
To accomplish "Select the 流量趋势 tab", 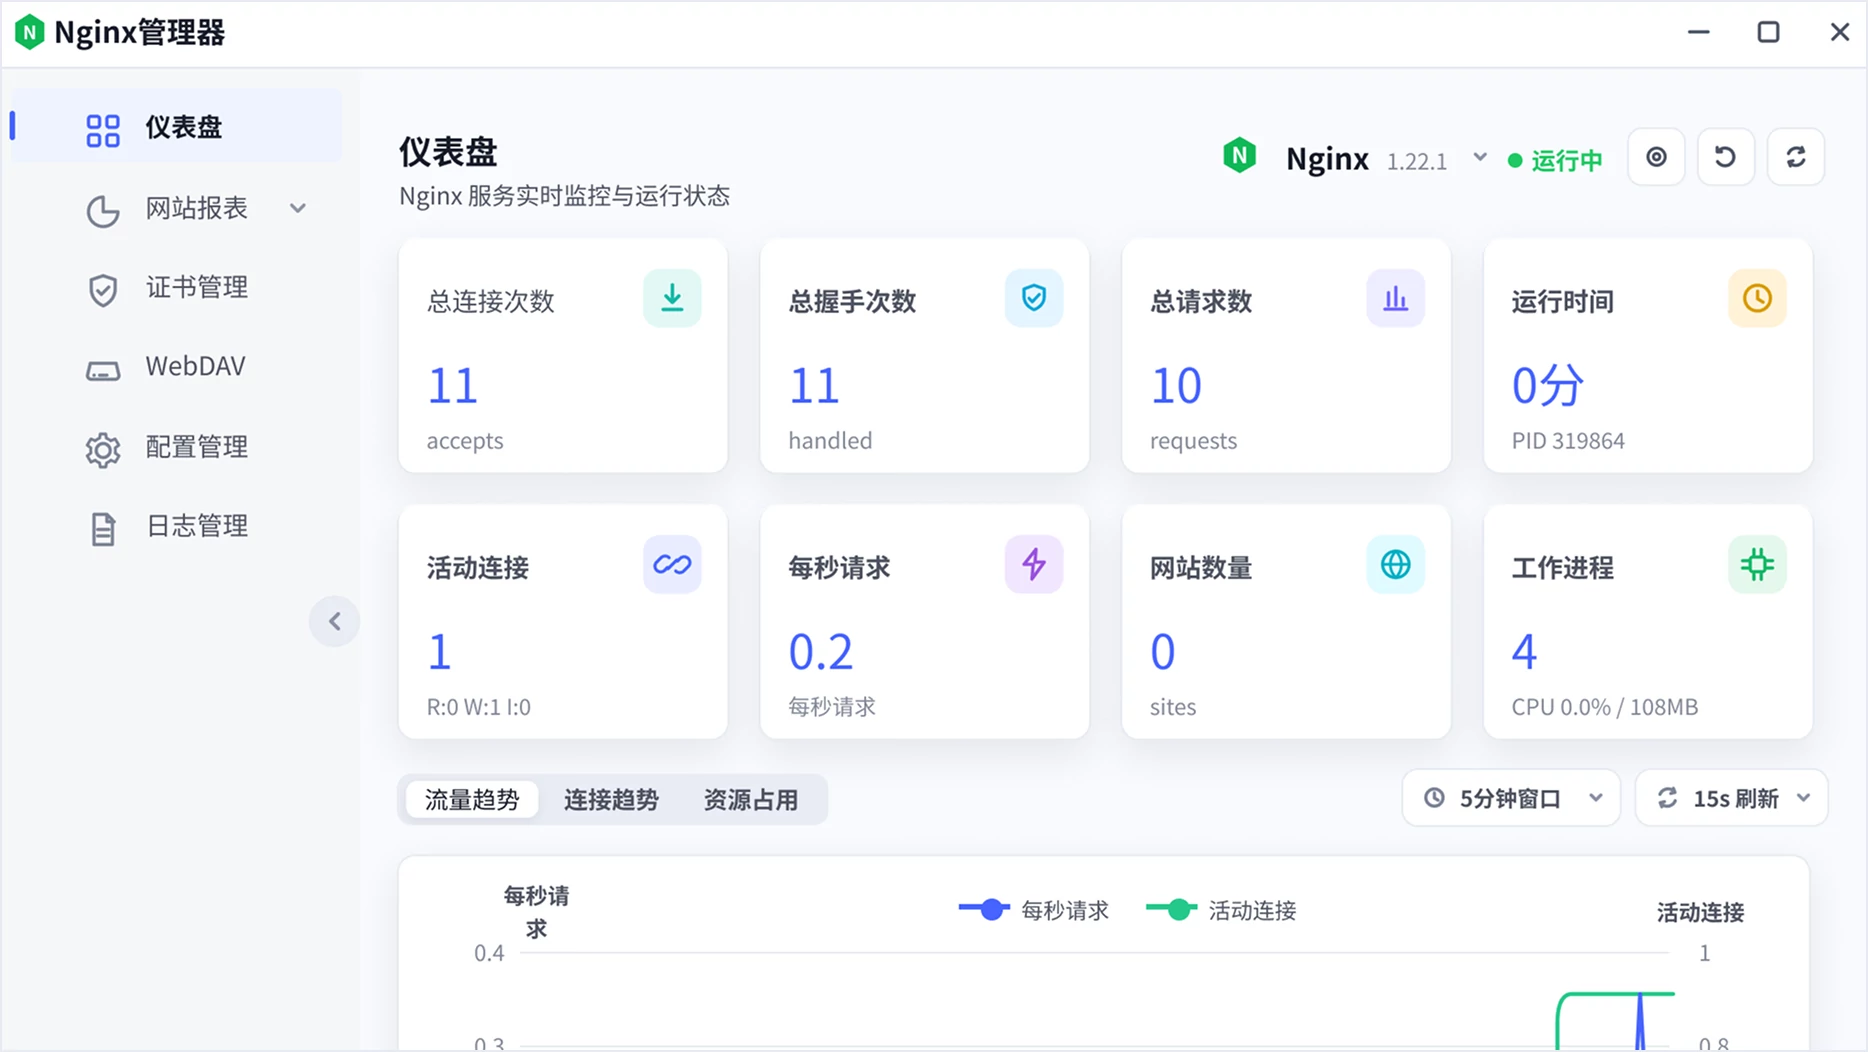I will [x=472, y=800].
